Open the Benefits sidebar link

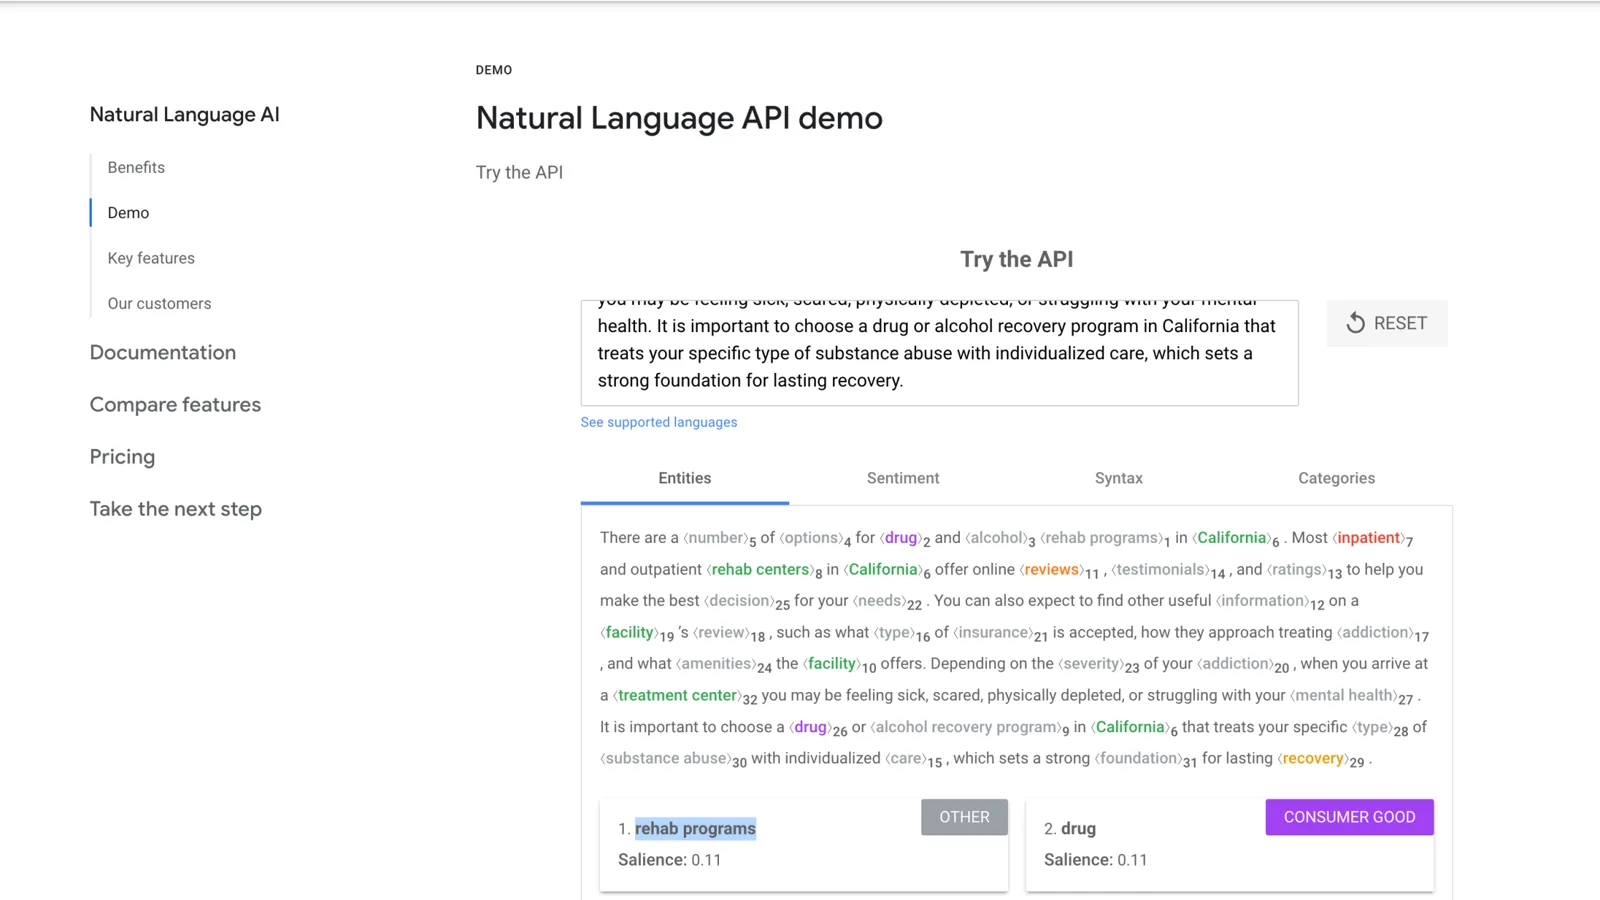coord(136,167)
